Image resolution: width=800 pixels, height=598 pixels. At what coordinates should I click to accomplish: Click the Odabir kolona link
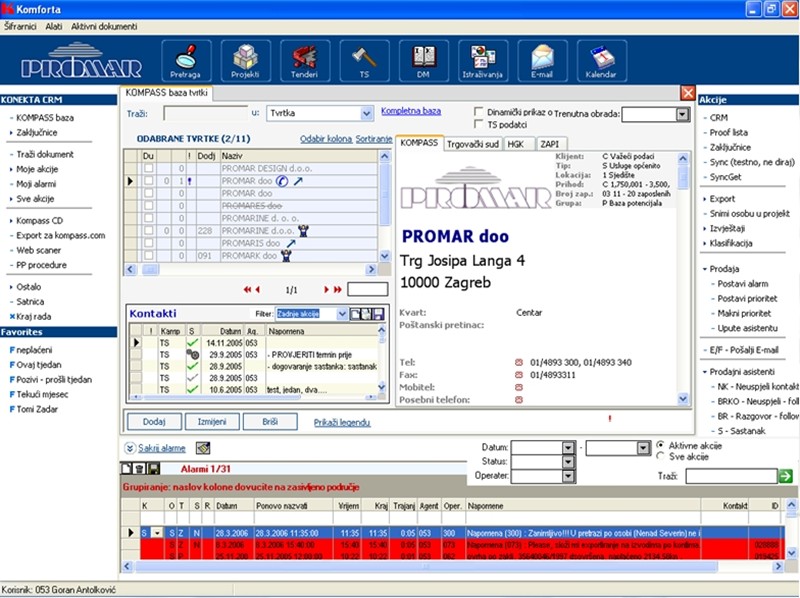click(326, 139)
